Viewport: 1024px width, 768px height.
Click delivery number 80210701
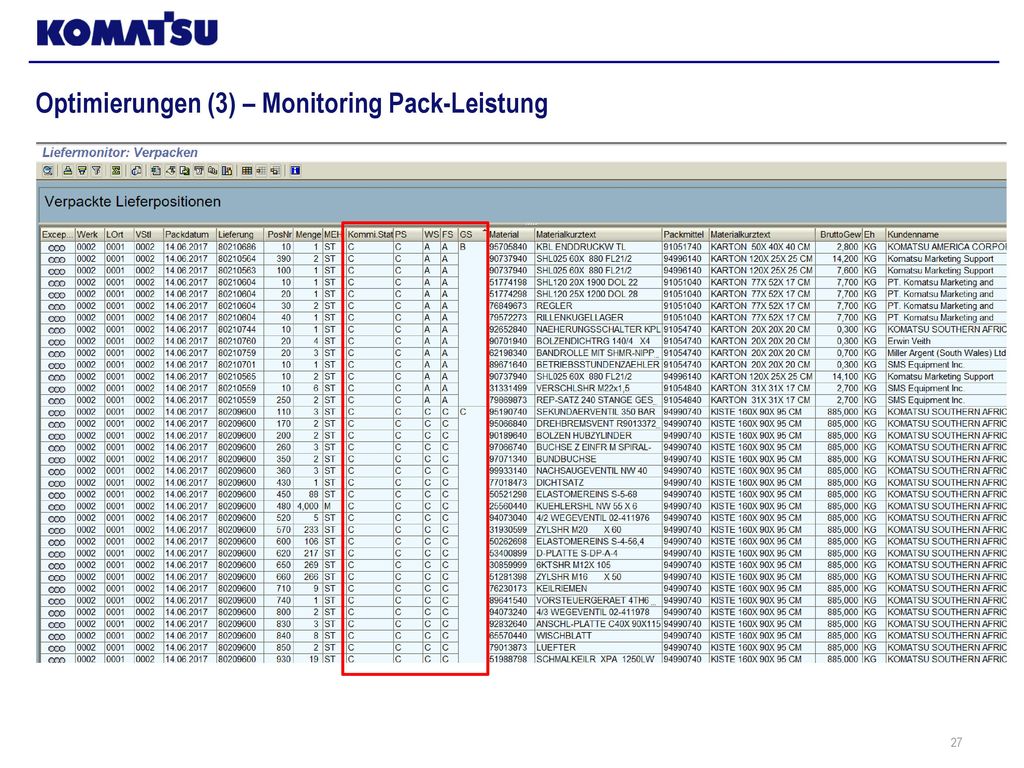pos(237,365)
